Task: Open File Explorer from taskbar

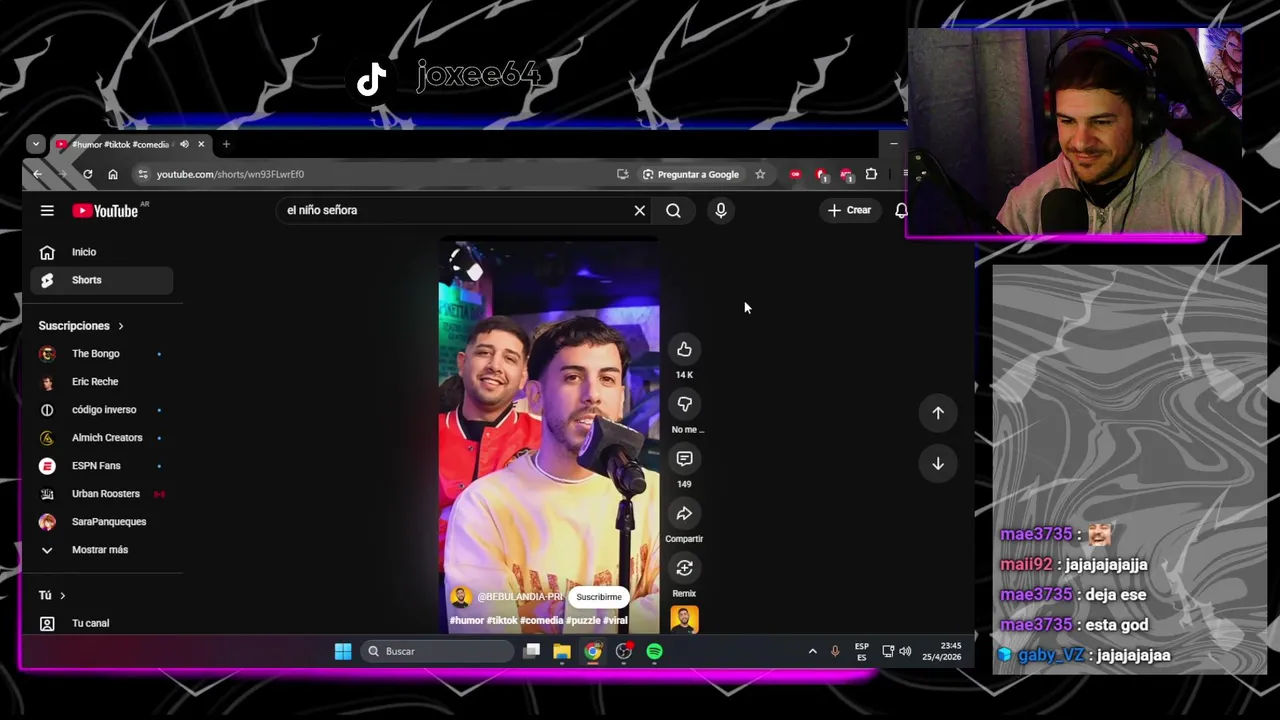Action: [562, 651]
